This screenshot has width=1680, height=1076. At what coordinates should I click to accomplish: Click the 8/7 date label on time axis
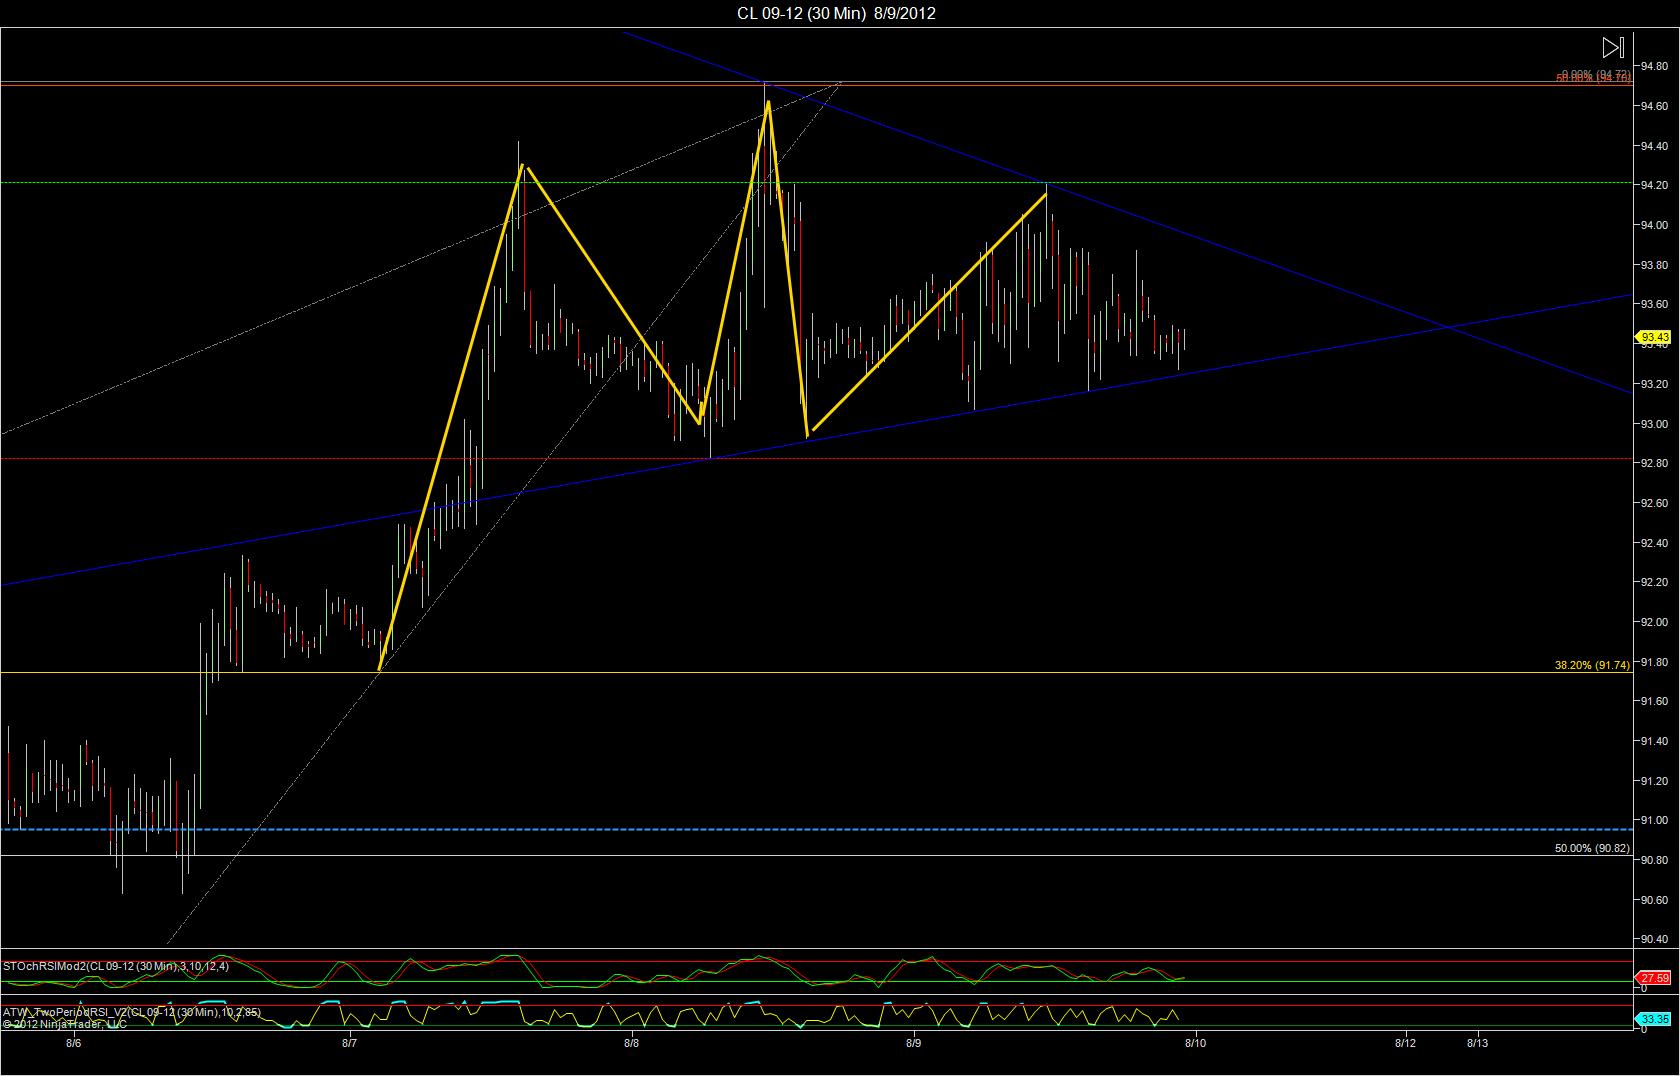pyautogui.click(x=349, y=1043)
